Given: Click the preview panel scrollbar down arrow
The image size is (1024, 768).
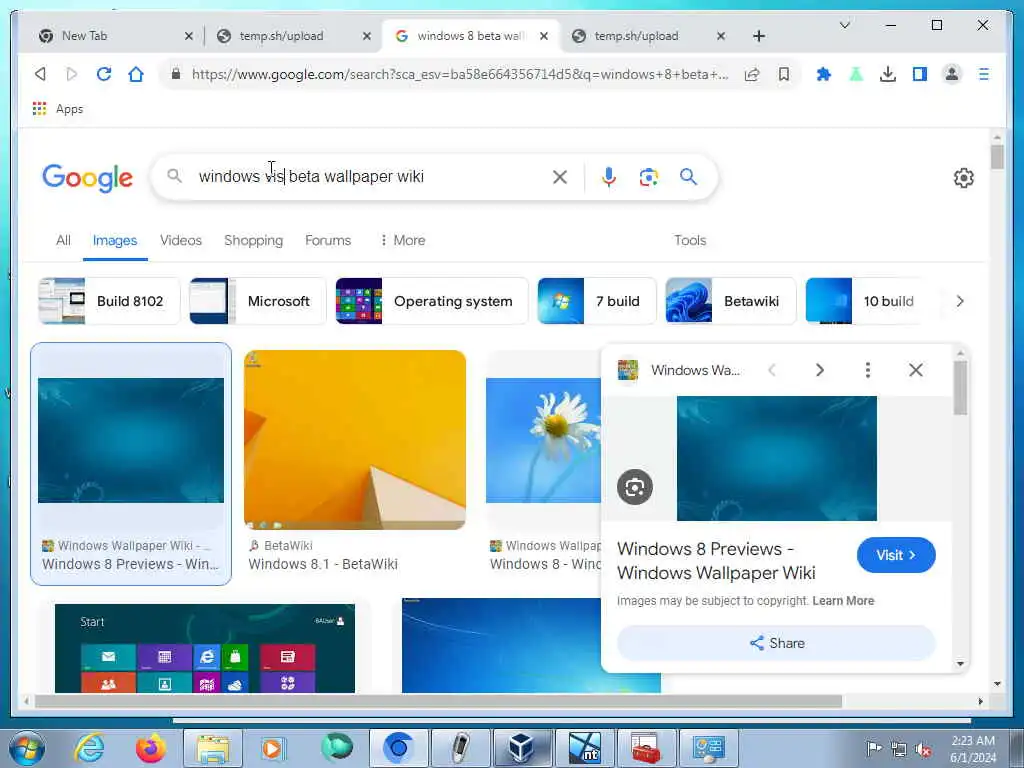Looking at the screenshot, I should [x=960, y=664].
